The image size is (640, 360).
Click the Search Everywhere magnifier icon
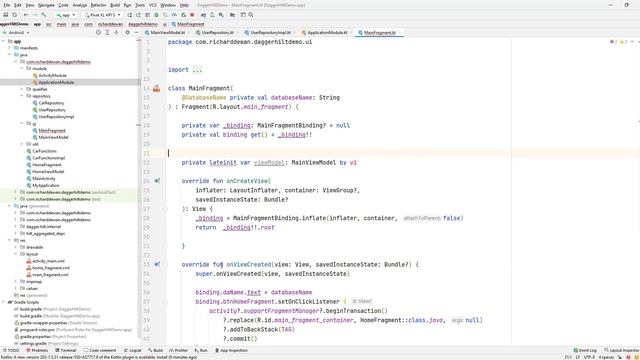pos(251,15)
